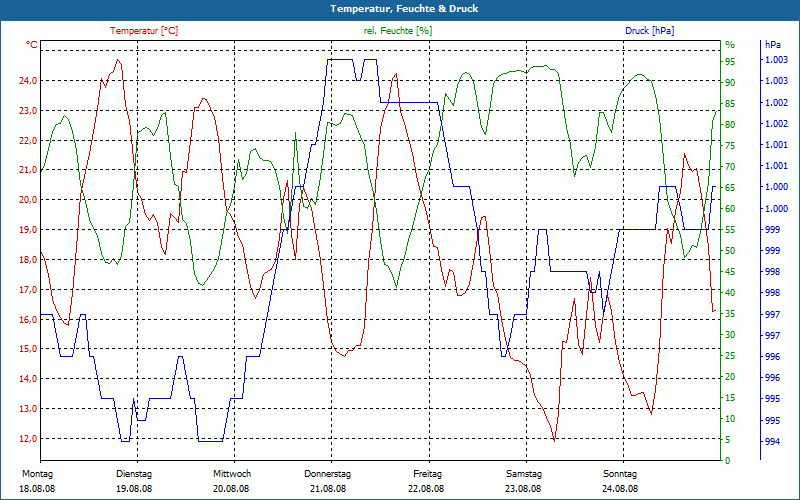Click the 30 humidity axis value
800x500 pixels.
[x=730, y=335]
